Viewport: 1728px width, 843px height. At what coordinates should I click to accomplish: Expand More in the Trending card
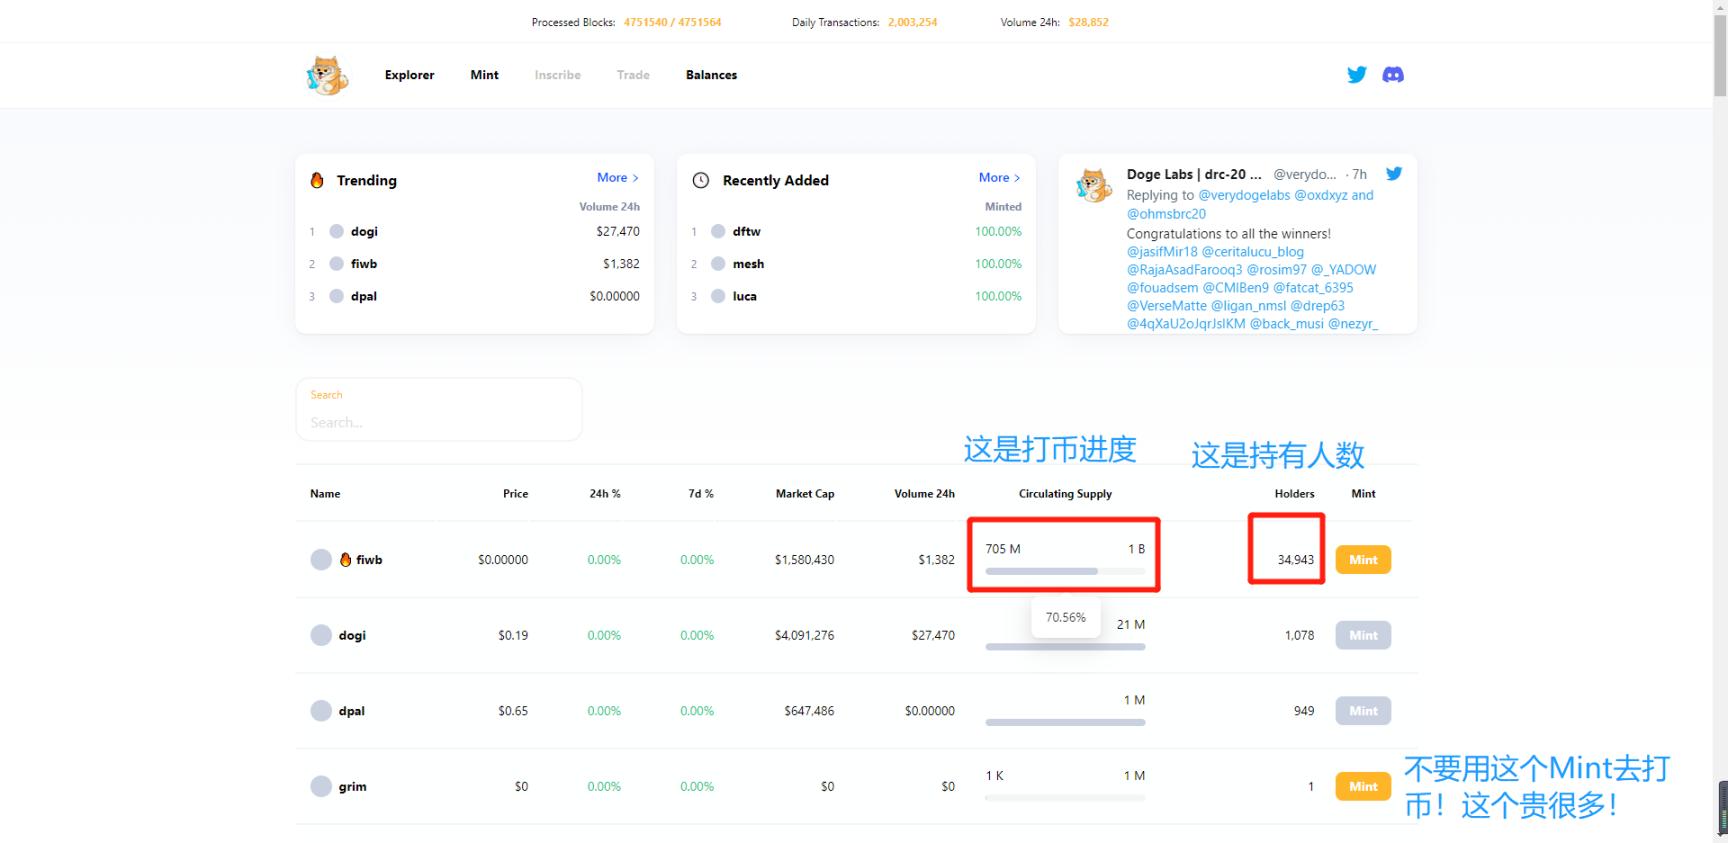[x=618, y=177]
